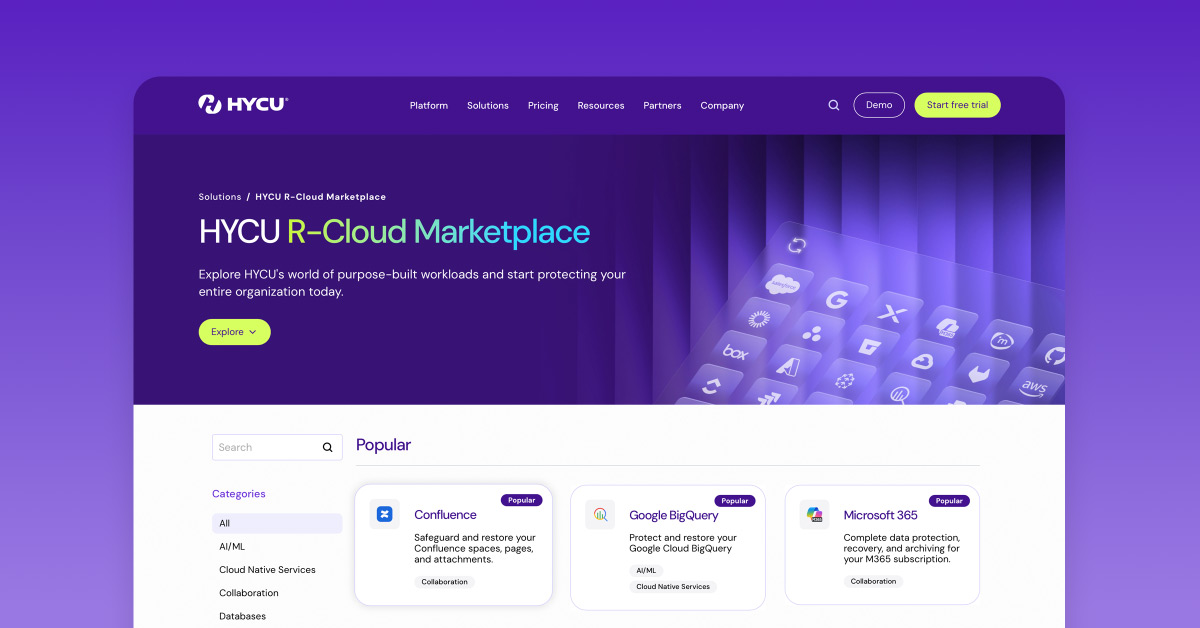This screenshot has height=628, width=1200.
Task: Filter by Cloud Native Services category
Action: pos(267,570)
